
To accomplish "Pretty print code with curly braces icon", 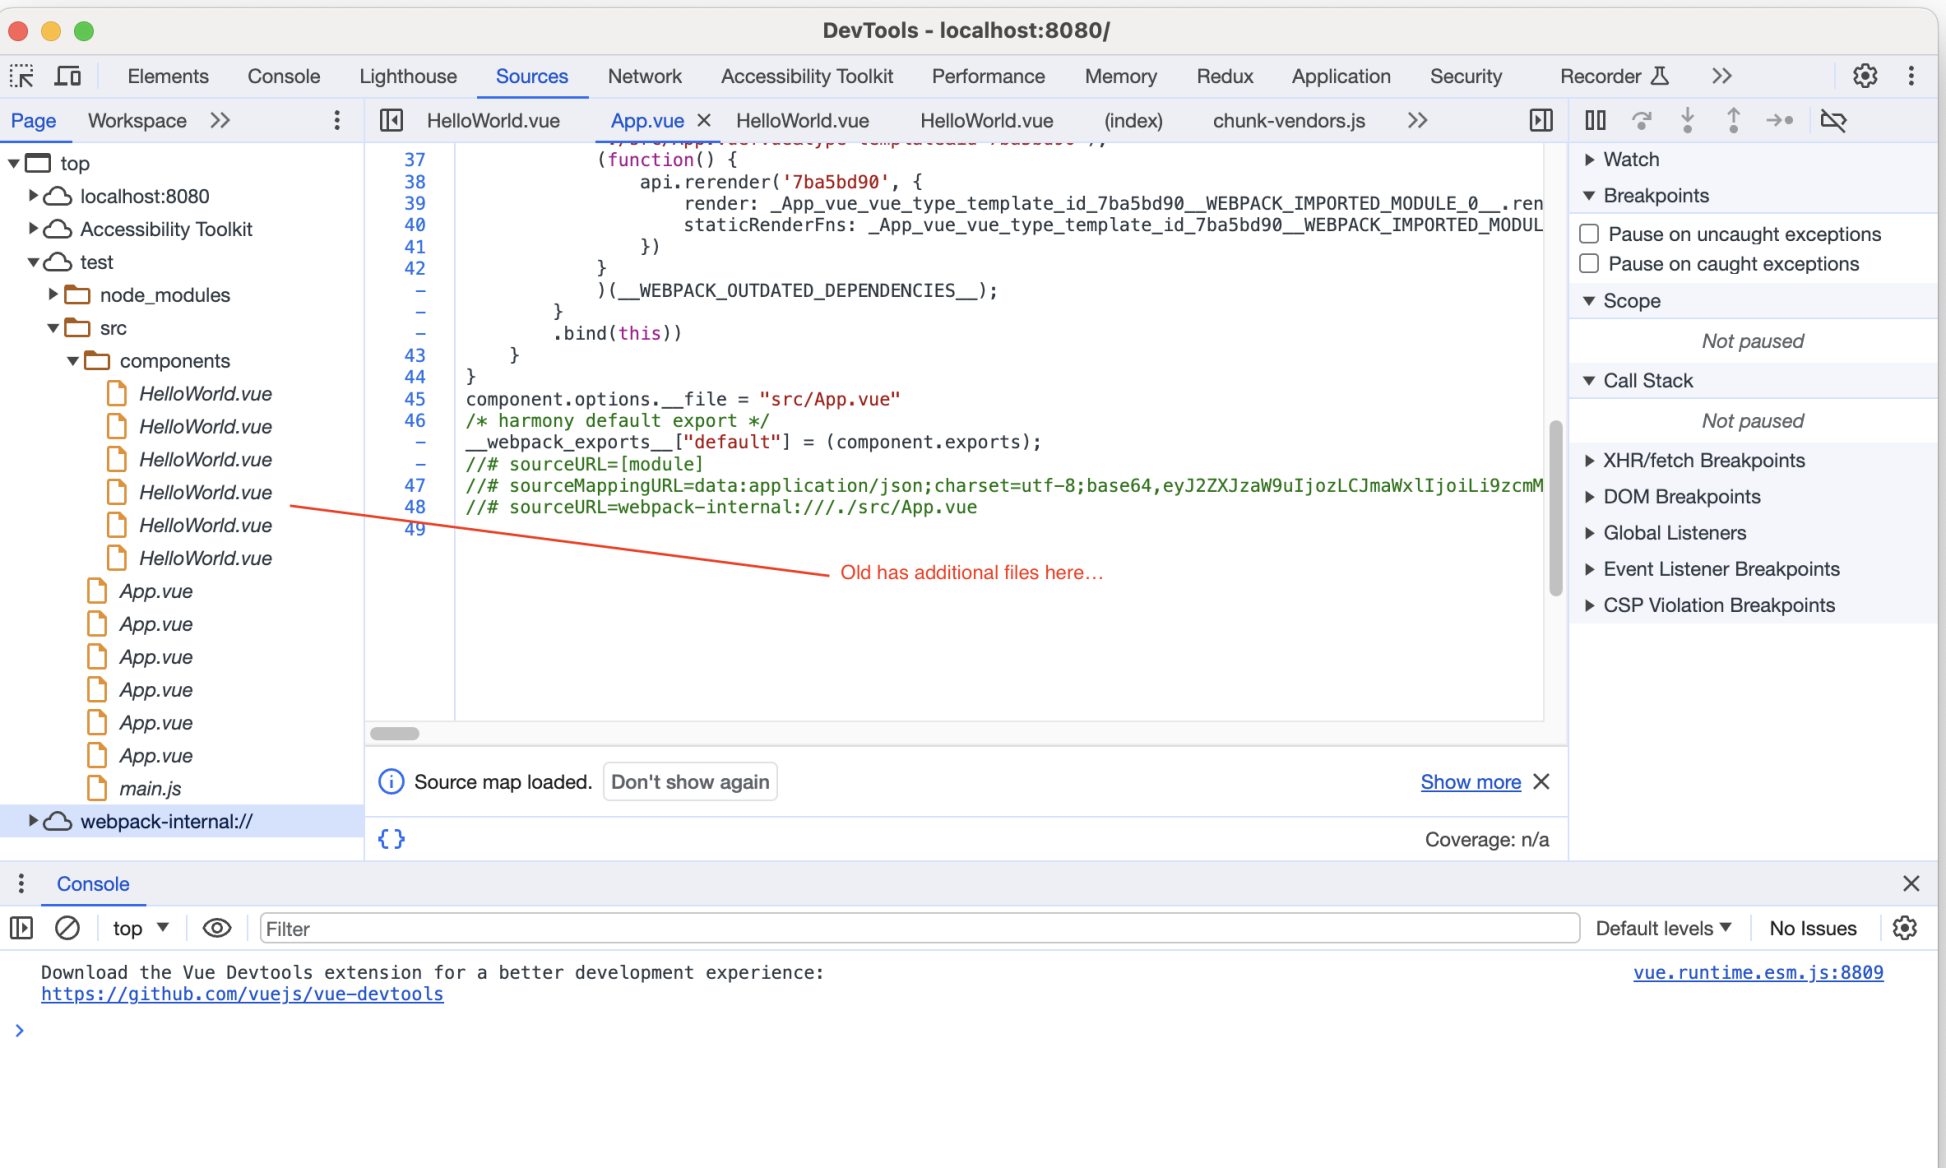I will [391, 839].
